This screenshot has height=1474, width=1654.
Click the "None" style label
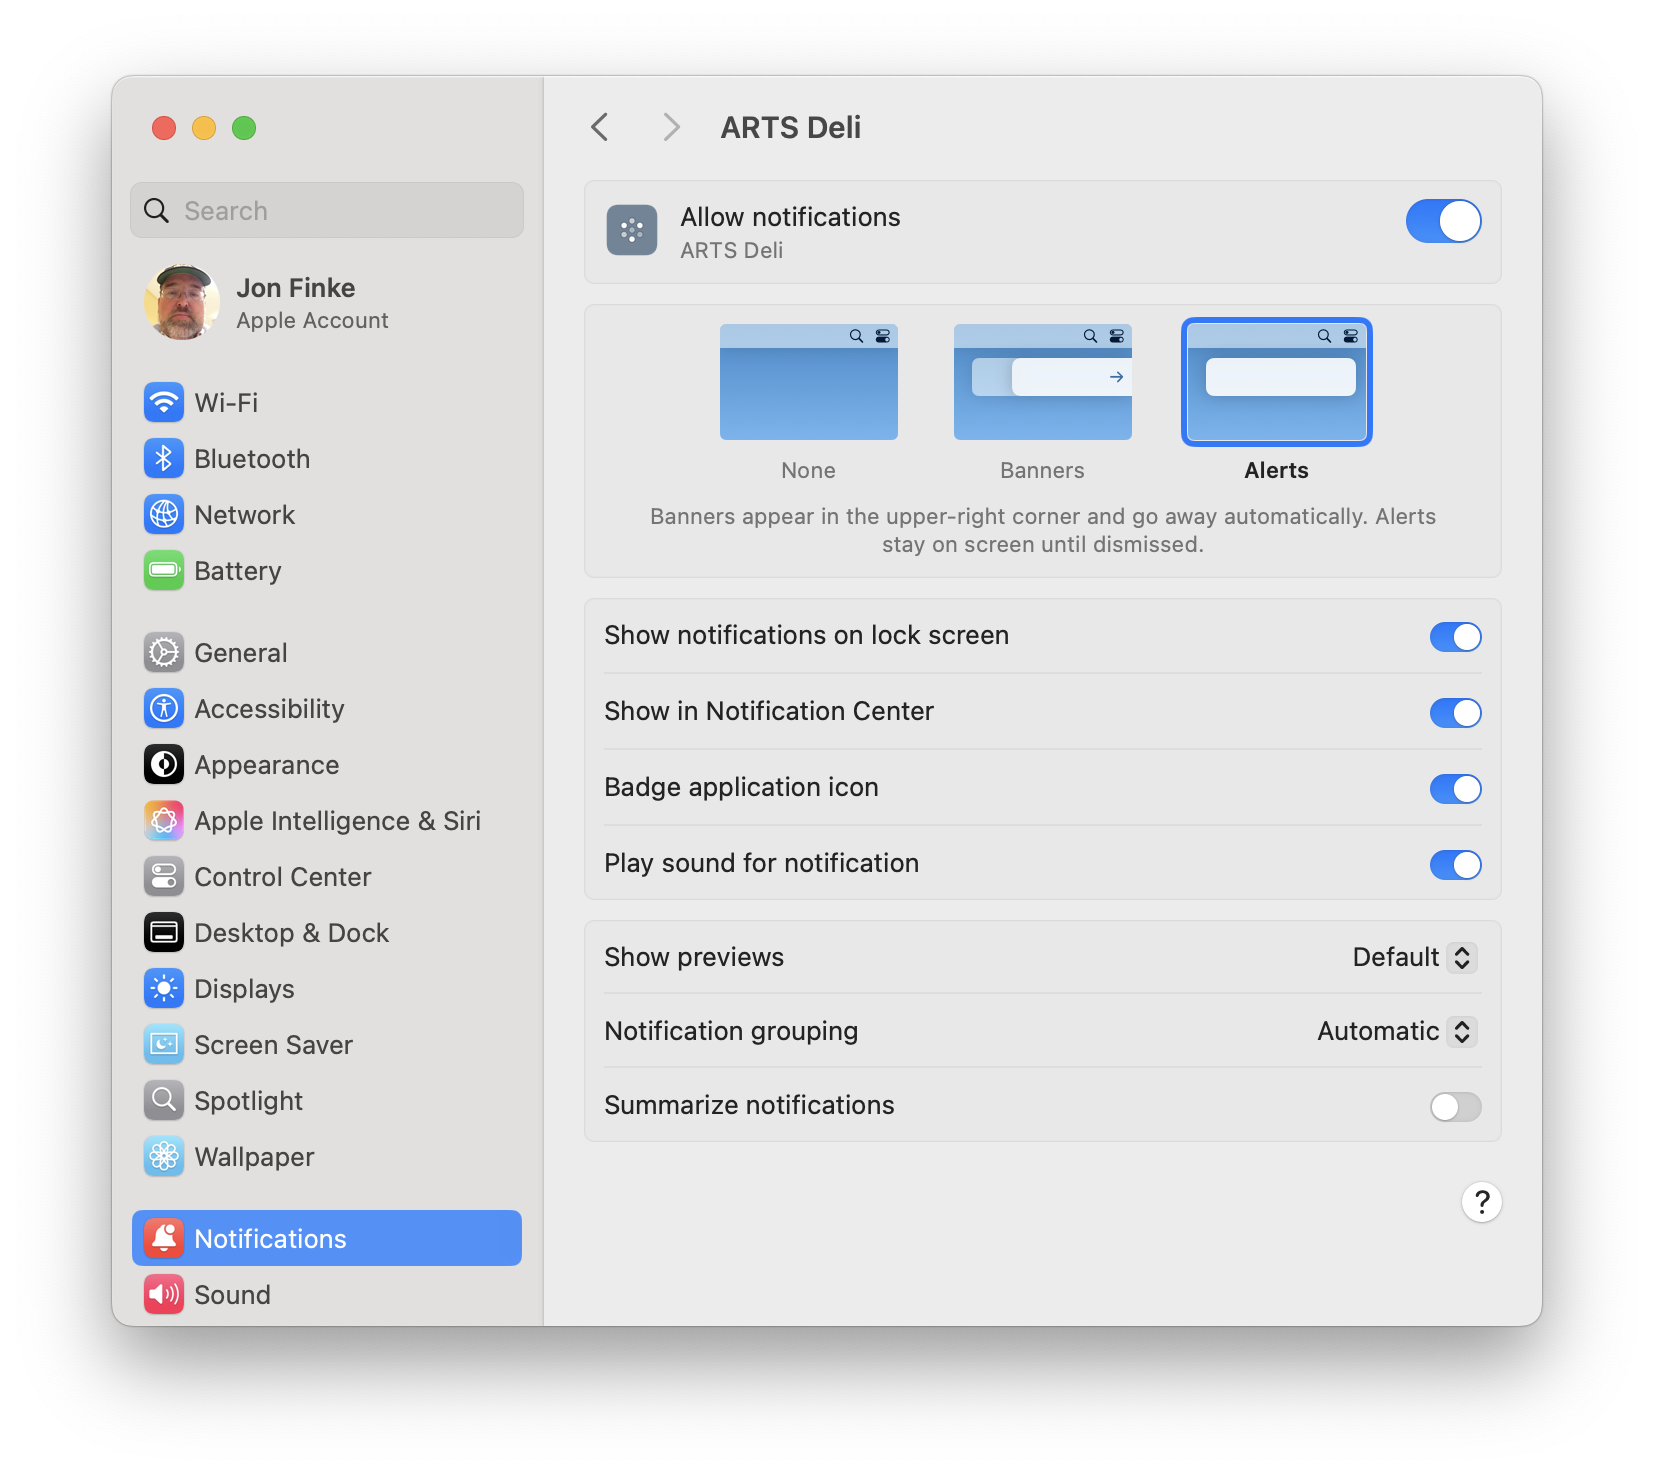[809, 471]
